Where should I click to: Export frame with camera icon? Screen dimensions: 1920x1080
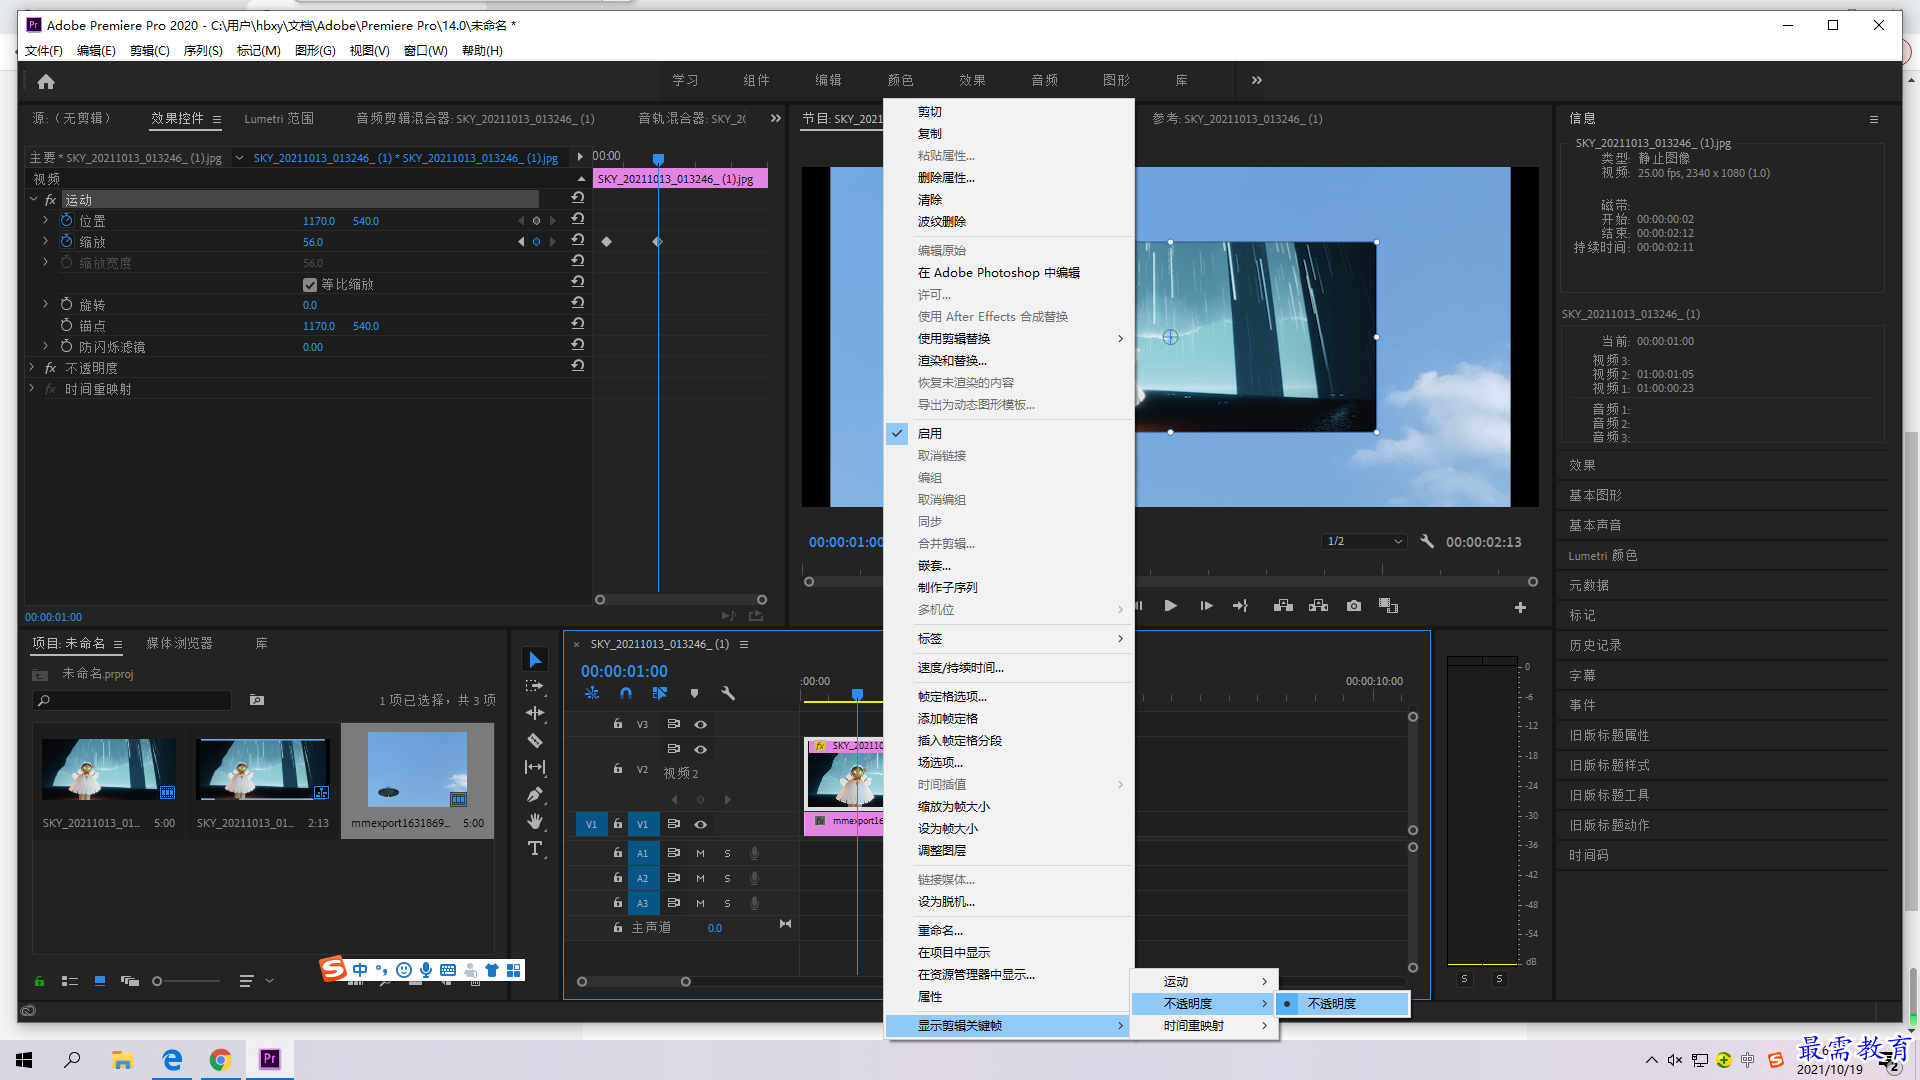(1354, 606)
